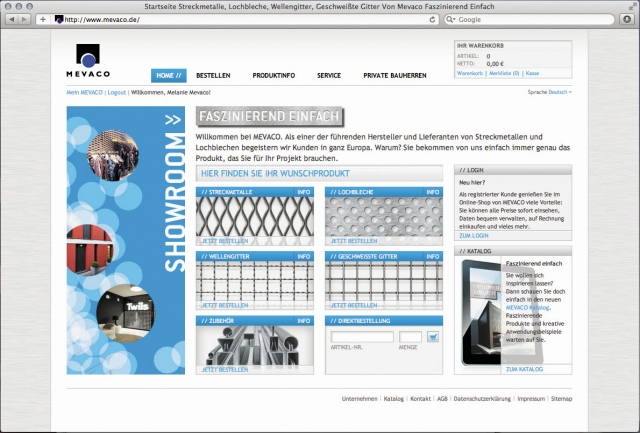Click Jetzt bestellen under Wellengitter
The image size is (640, 433).
point(224,306)
